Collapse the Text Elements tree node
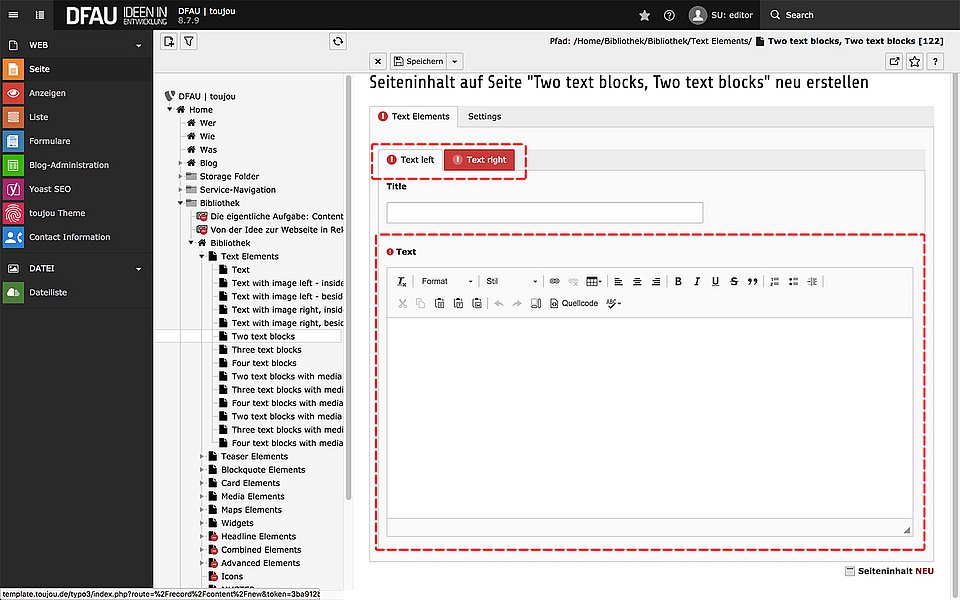The image size is (960, 600). point(202,256)
